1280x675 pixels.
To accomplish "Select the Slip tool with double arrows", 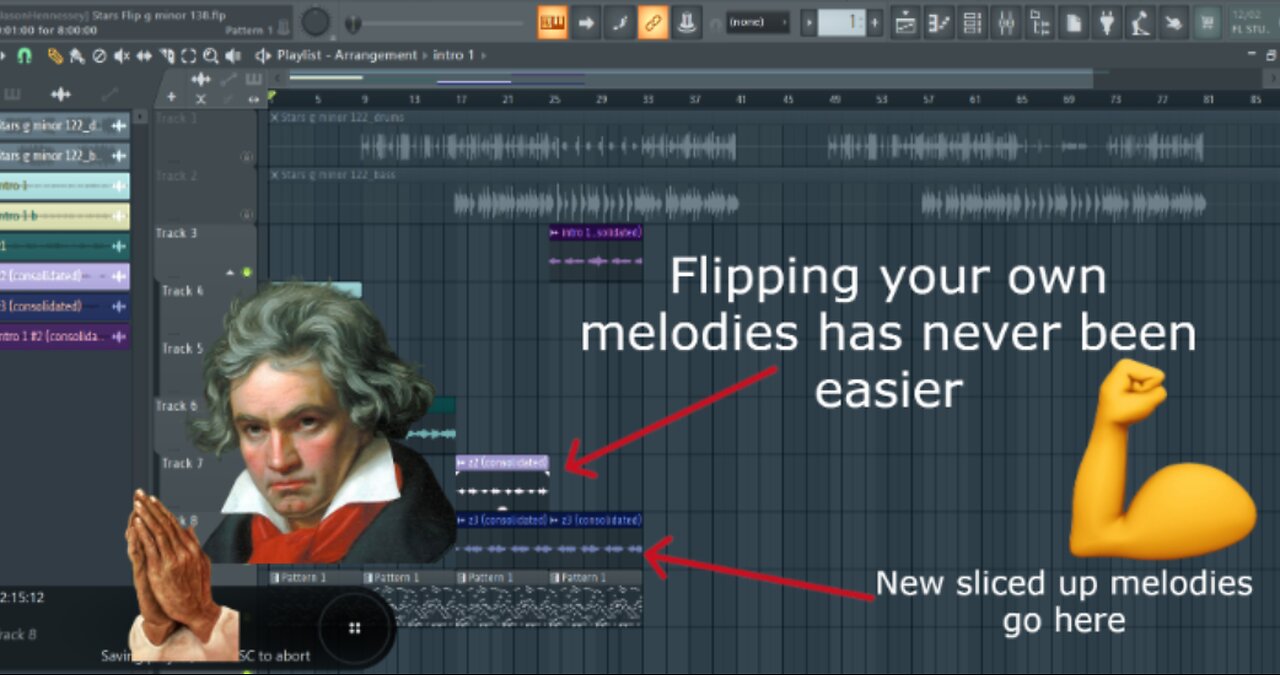I will click(x=144, y=56).
